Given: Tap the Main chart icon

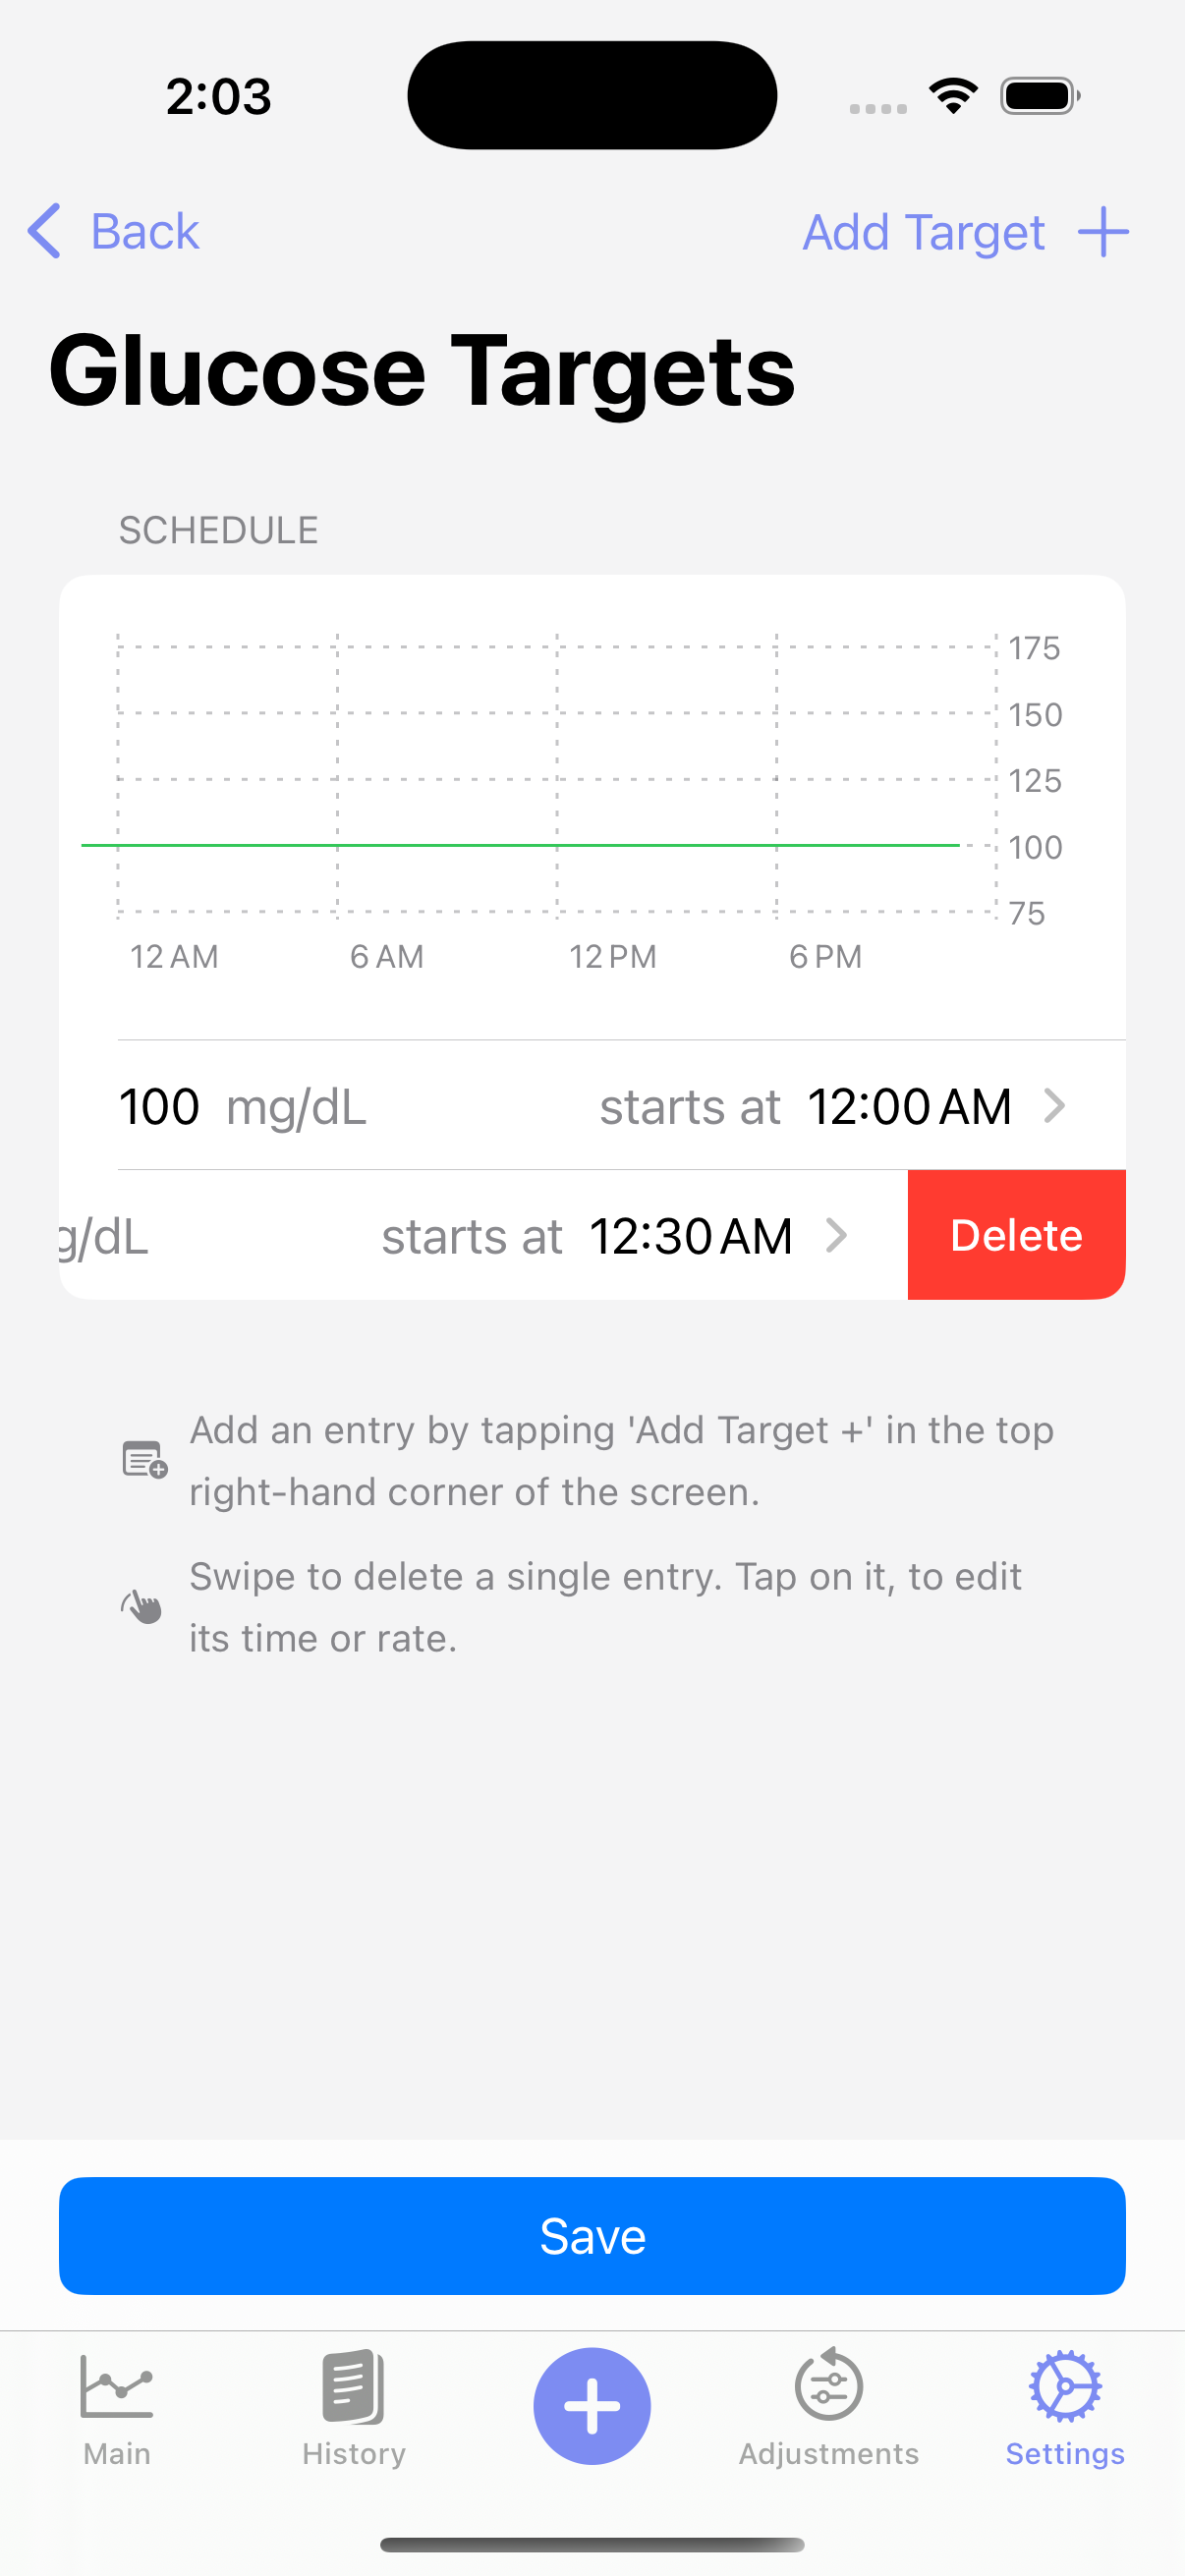Looking at the screenshot, I should click(x=117, y=2386).
